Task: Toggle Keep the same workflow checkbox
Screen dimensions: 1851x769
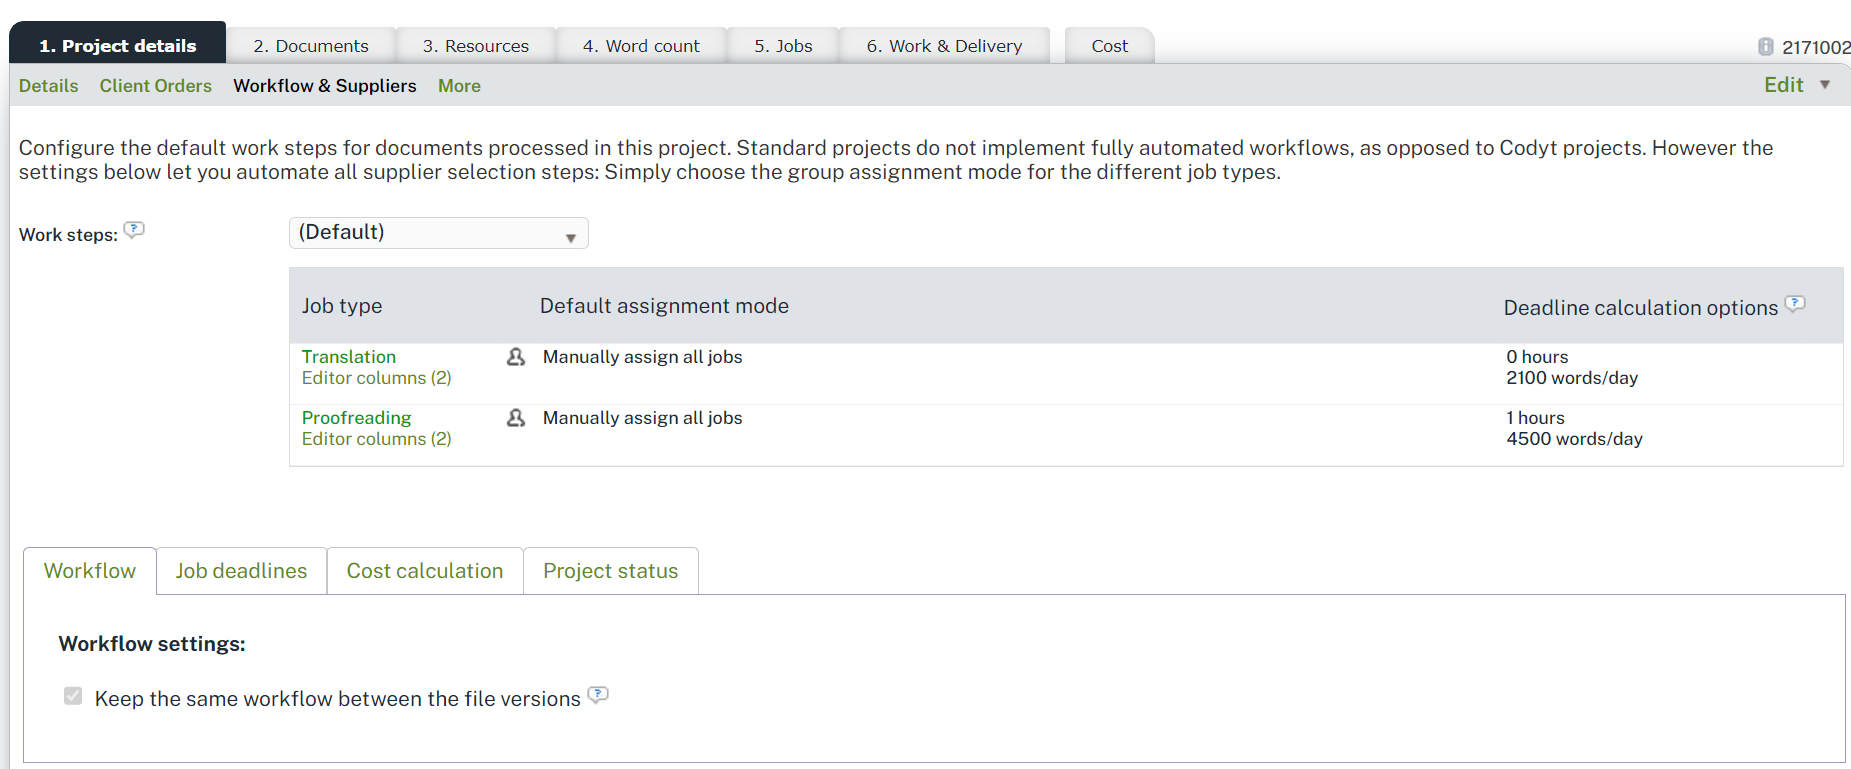Action: tap(73, 696)
